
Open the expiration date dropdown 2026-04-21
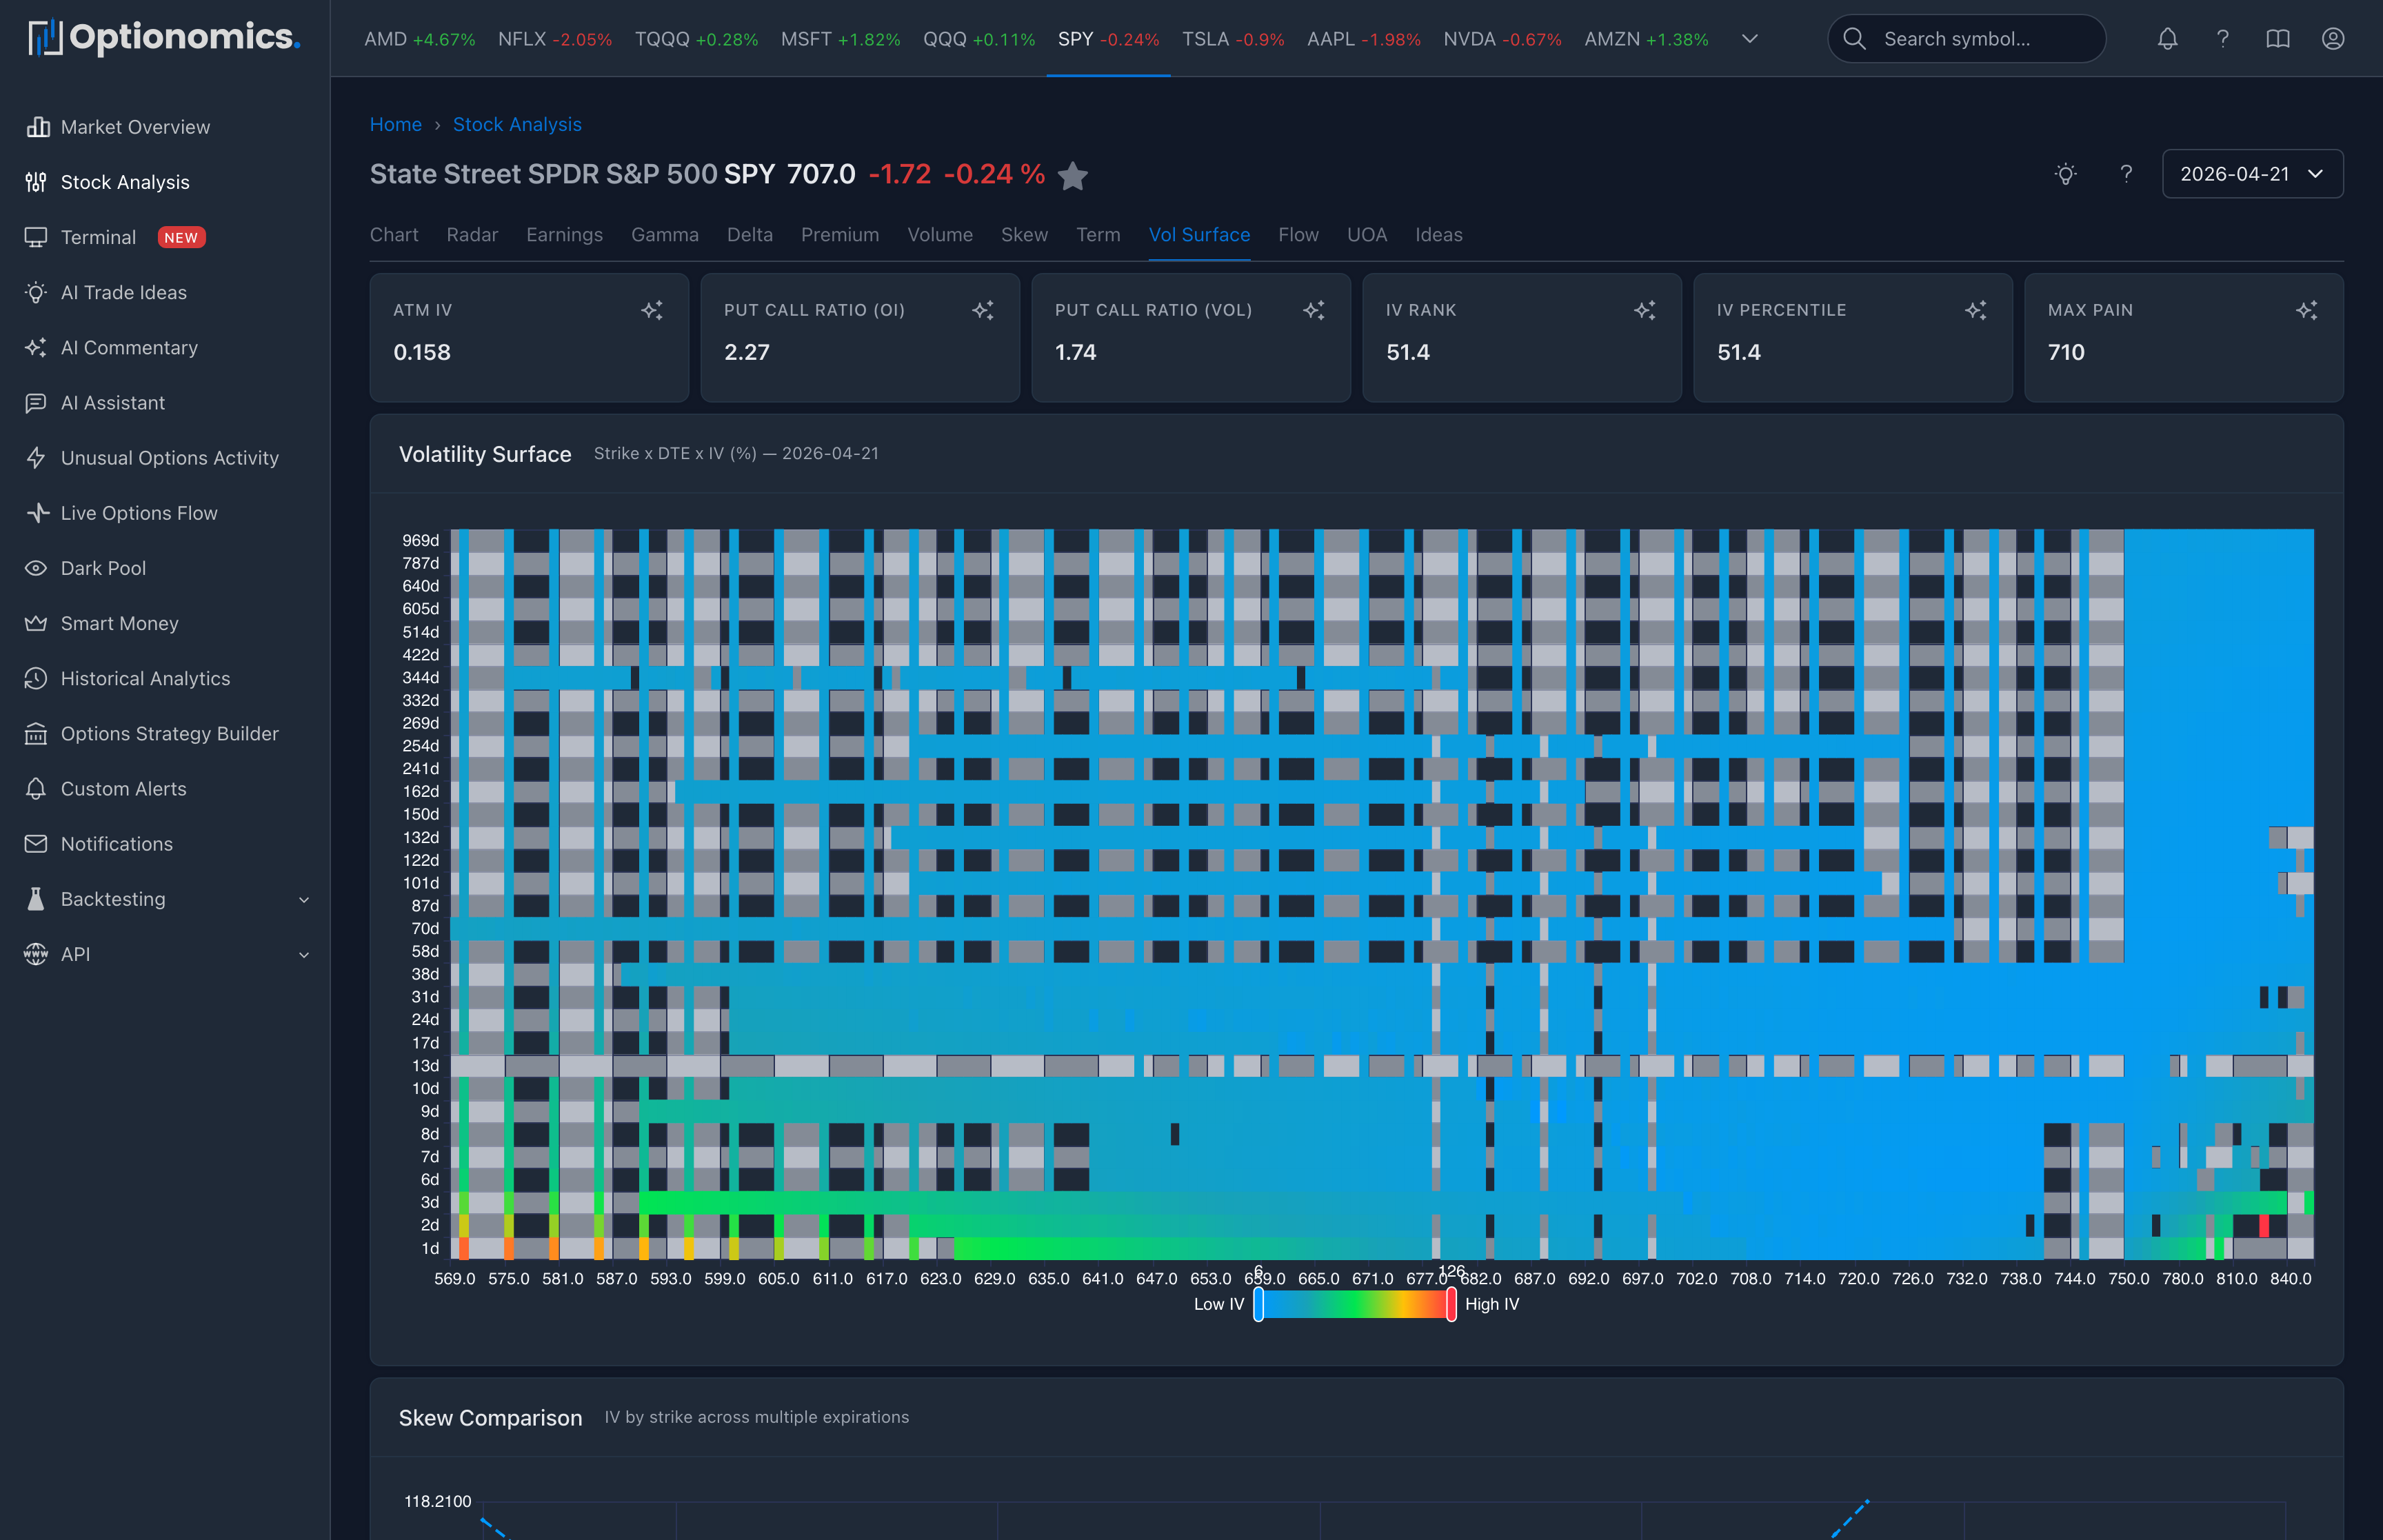coord(2252,173)
